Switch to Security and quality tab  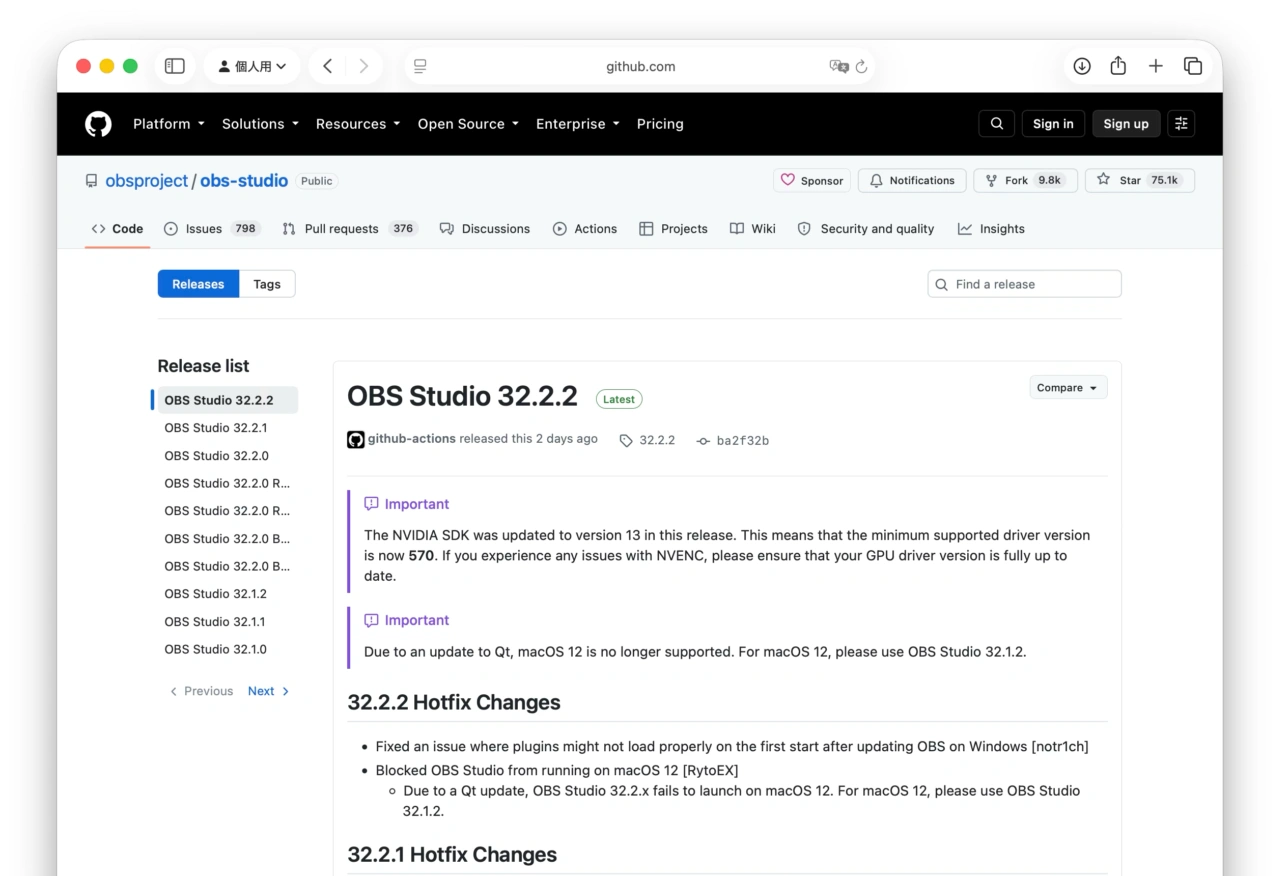point(866,229)
